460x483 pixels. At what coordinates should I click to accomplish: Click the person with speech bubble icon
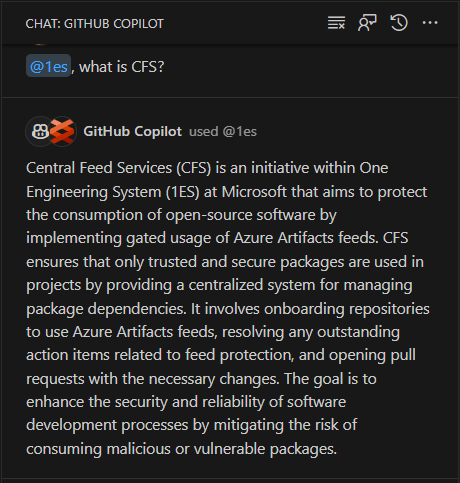367,23
